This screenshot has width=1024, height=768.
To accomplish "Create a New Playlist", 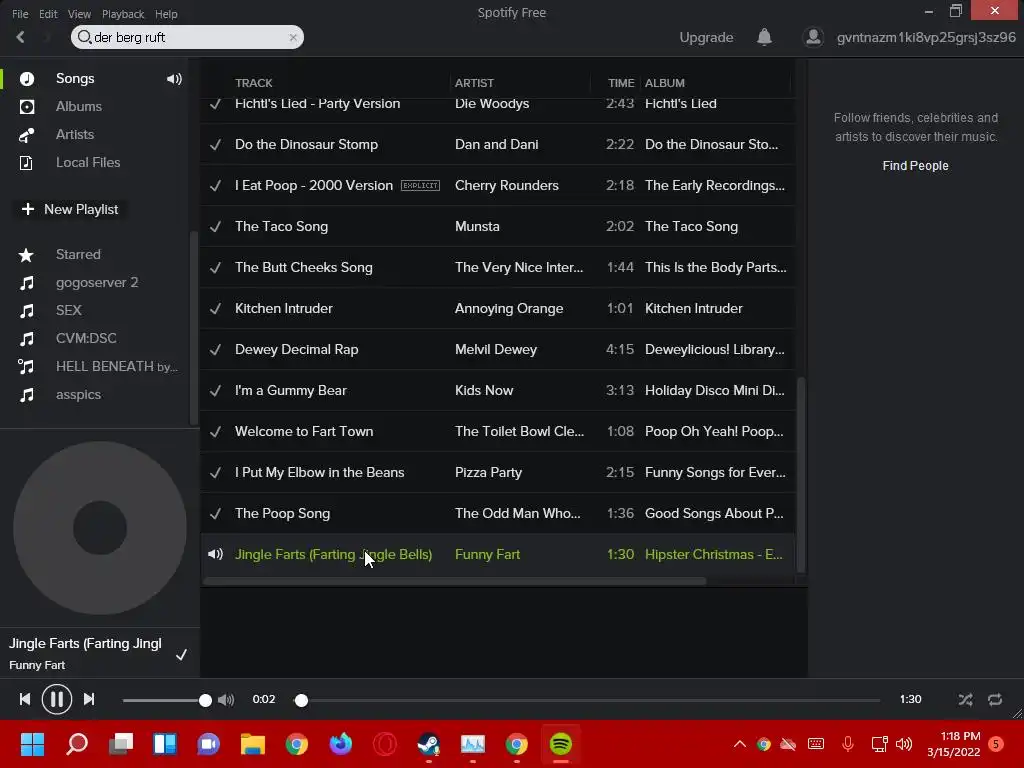I will pos(70,209).
